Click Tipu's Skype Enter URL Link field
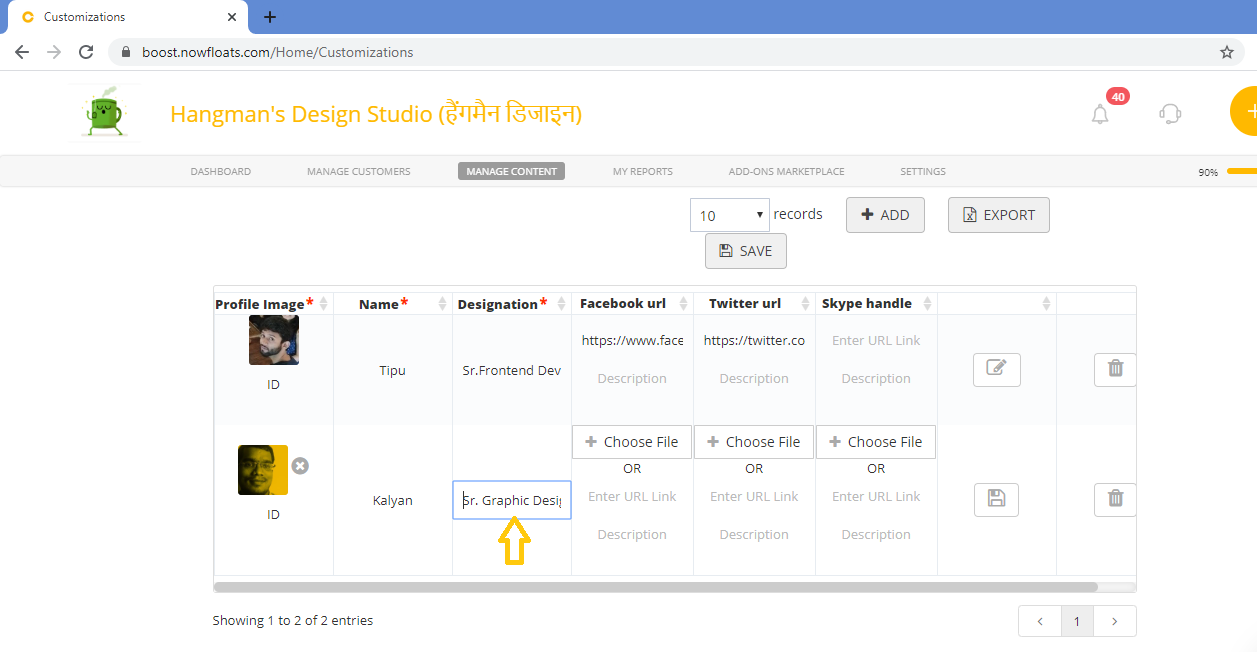The image size is (1257, 652). click(x=876, y=340)
